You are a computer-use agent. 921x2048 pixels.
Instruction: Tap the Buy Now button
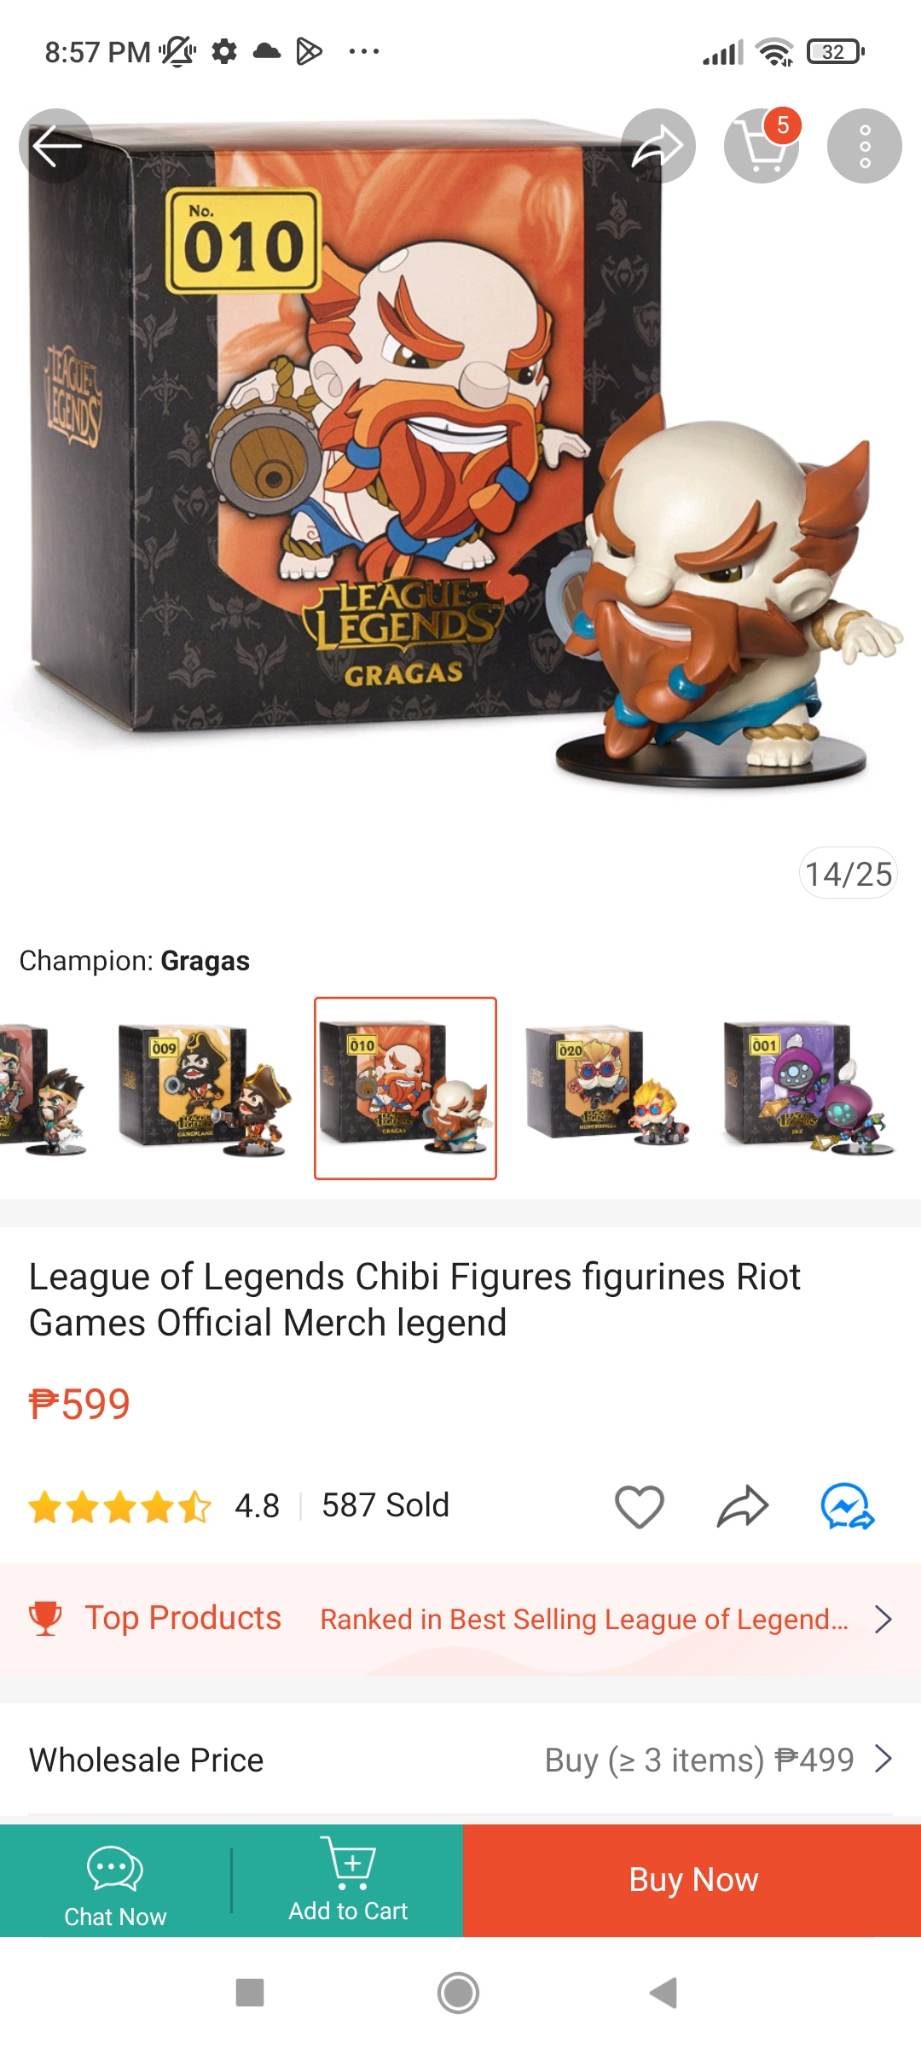click(x=692, y=1880)
